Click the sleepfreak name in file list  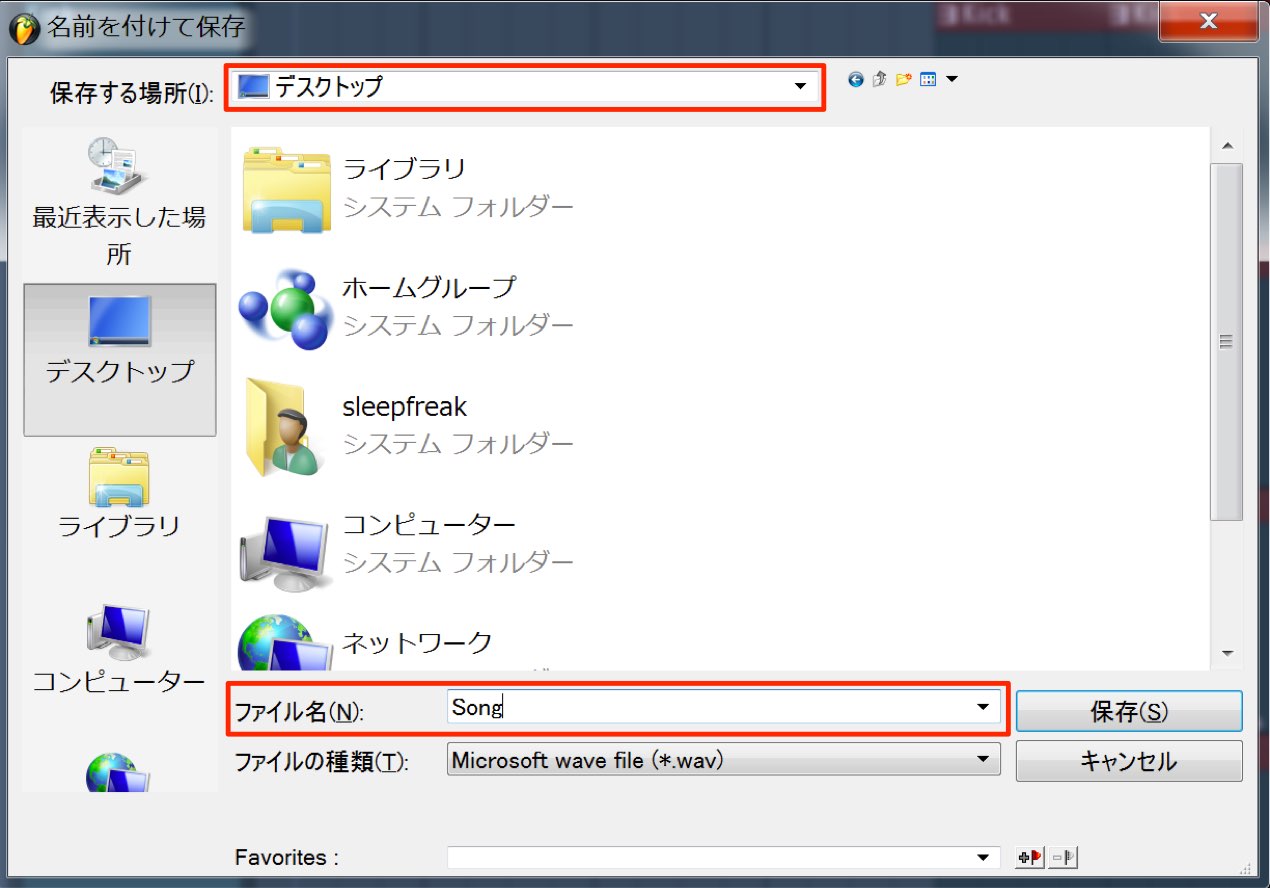(x=404, y=407)
